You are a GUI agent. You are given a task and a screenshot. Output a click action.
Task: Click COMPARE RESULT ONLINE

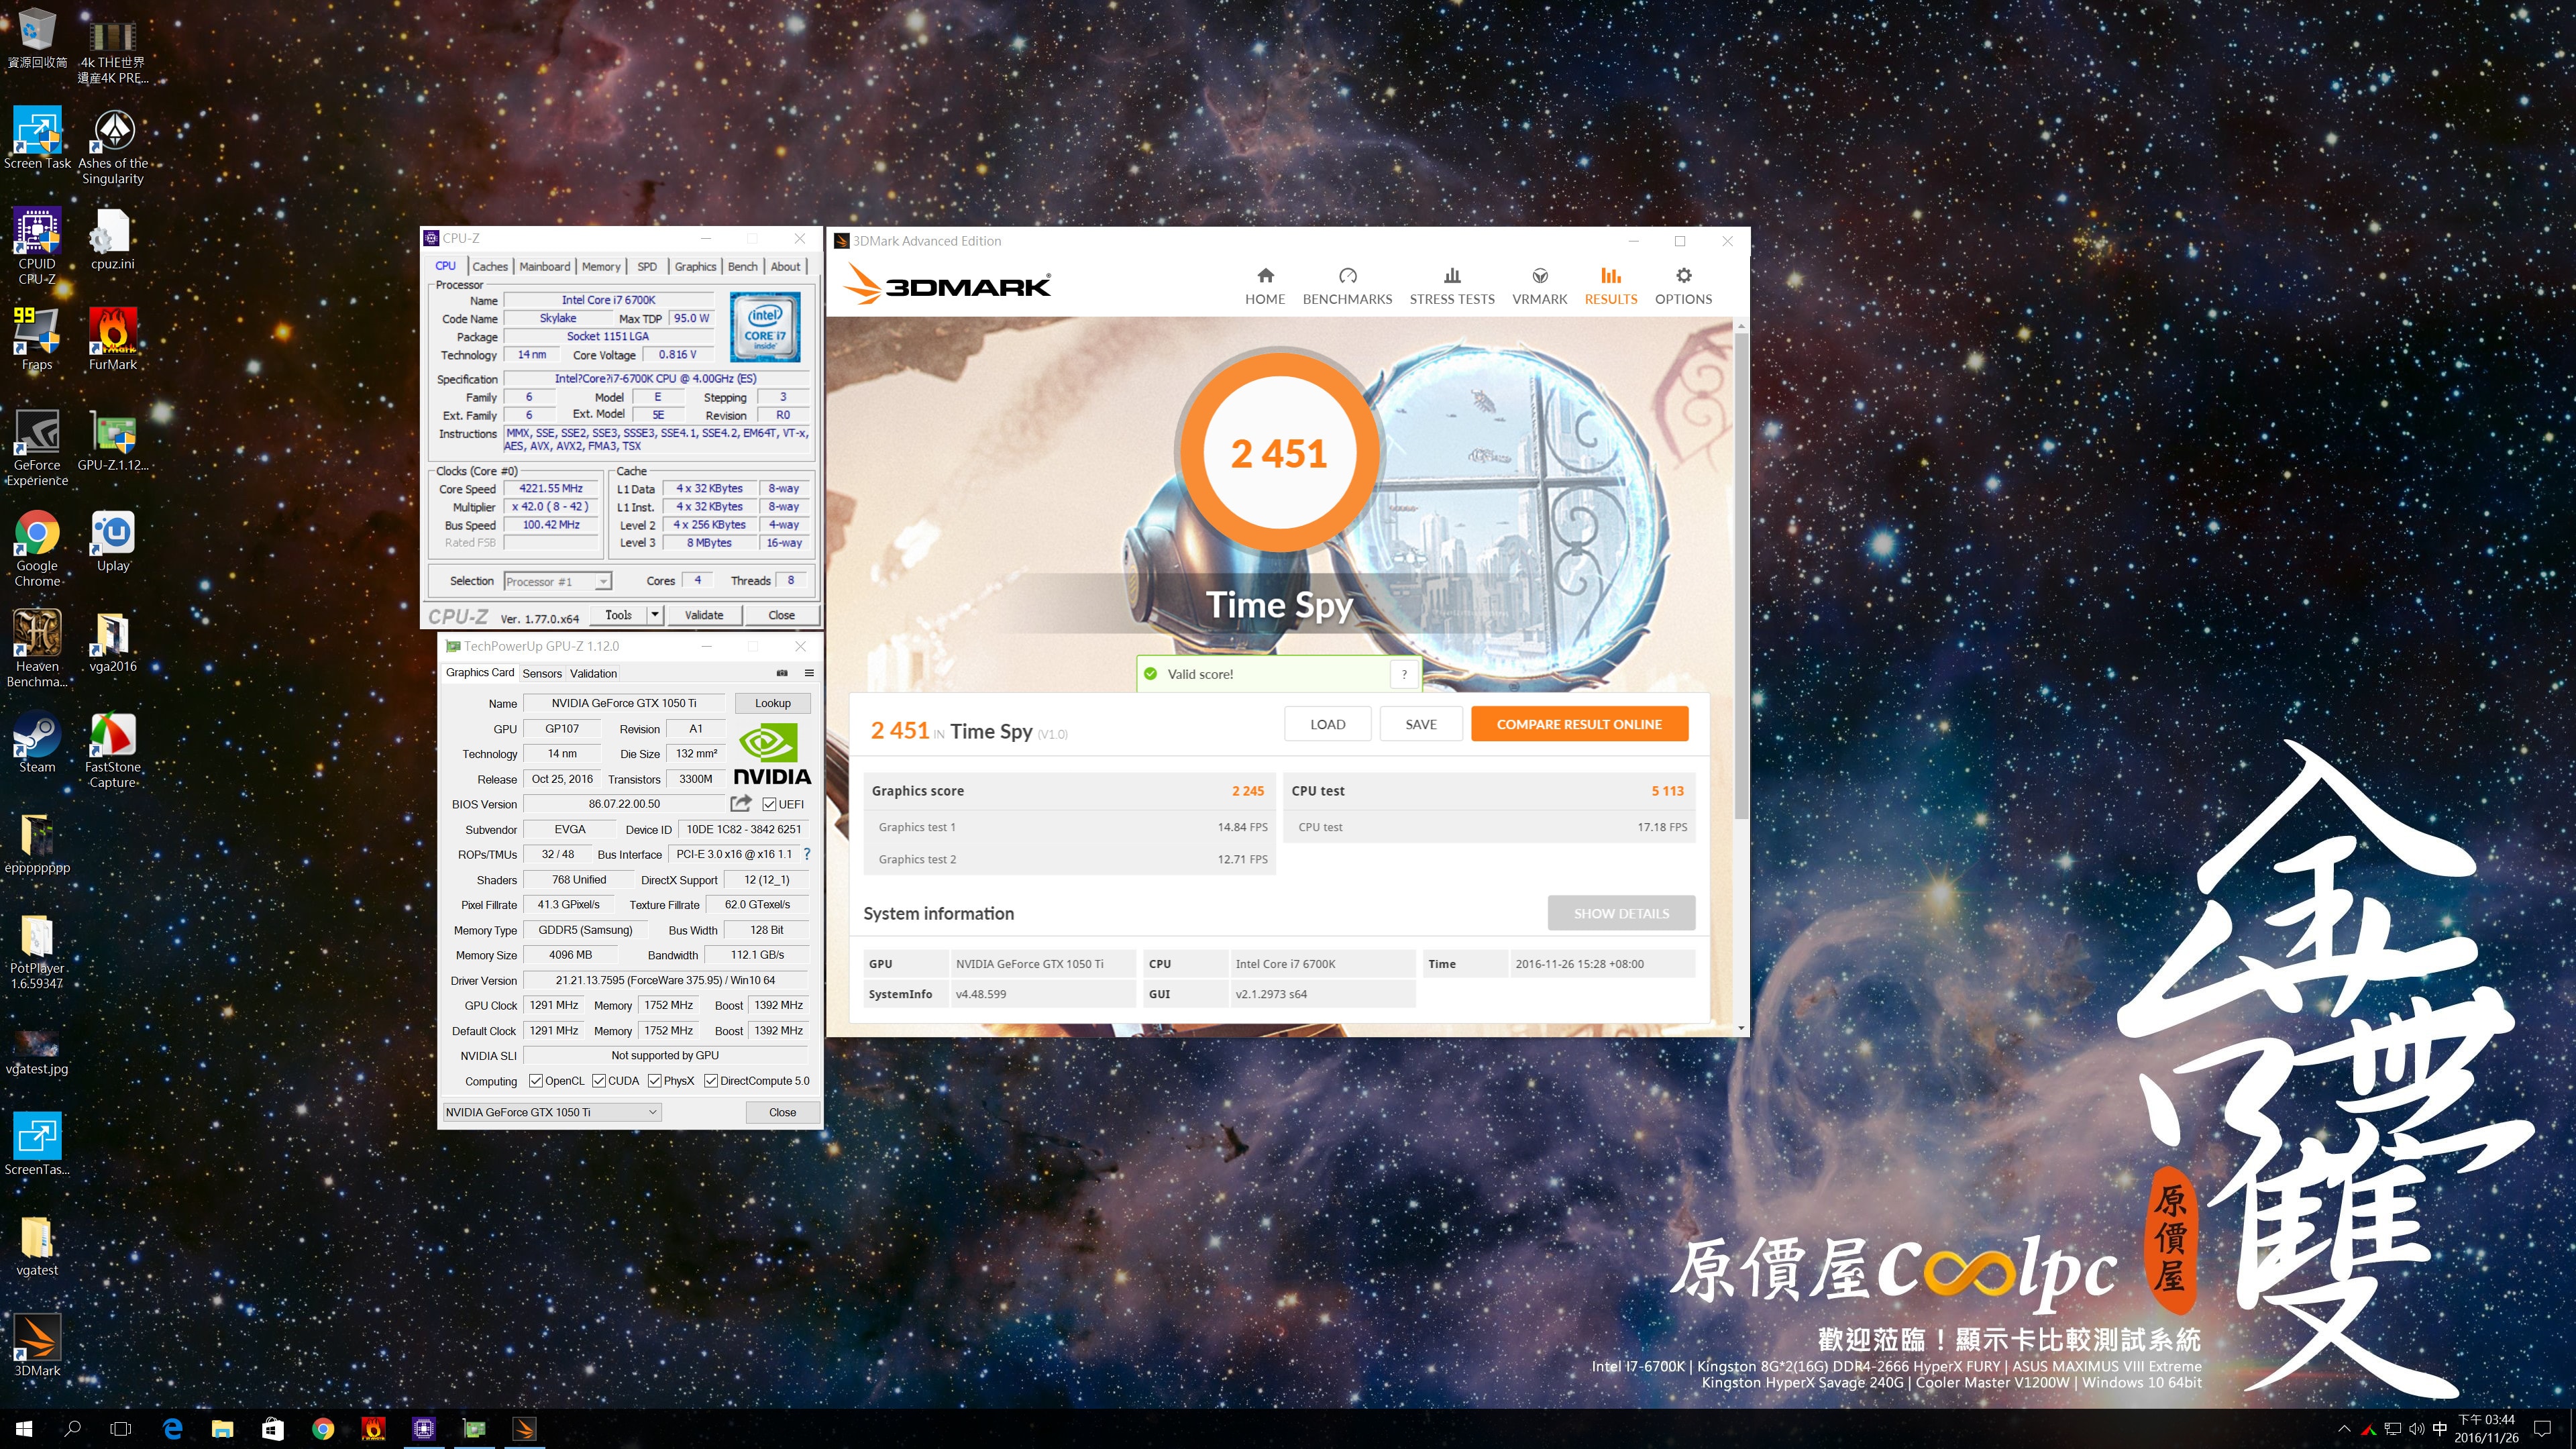1579,724
